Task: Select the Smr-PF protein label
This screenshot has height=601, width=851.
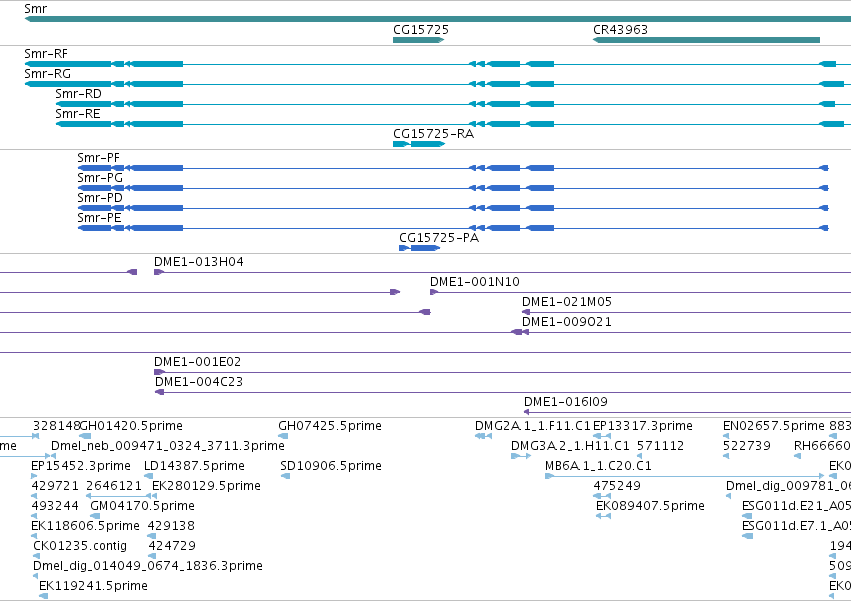Action: click(x=98, y=158)
